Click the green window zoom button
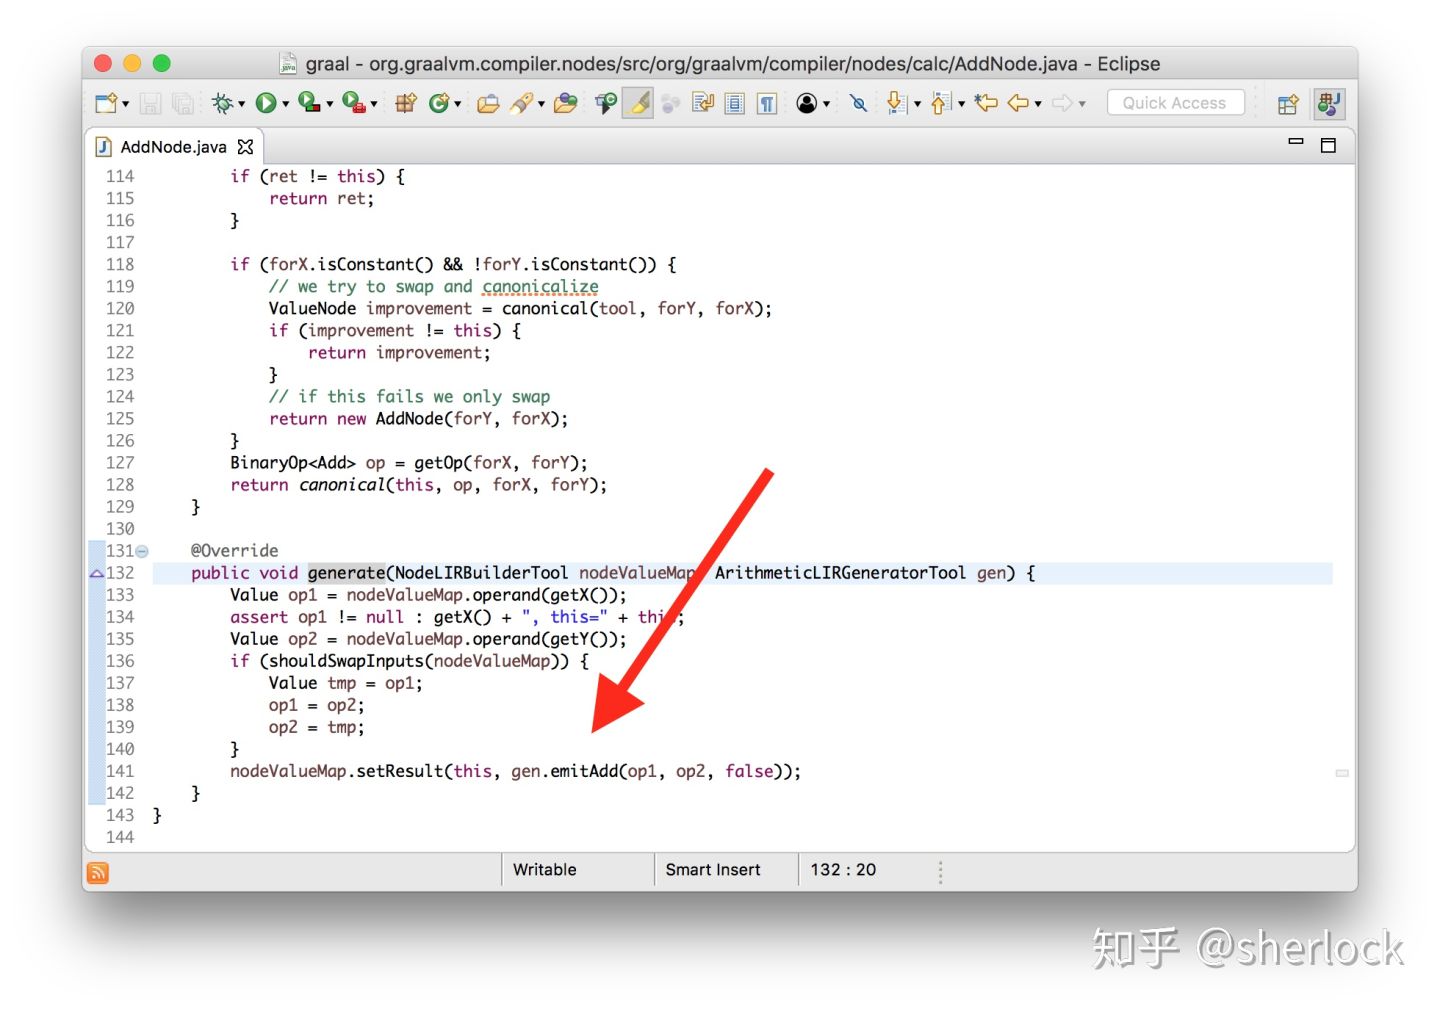 pos(161,63)
